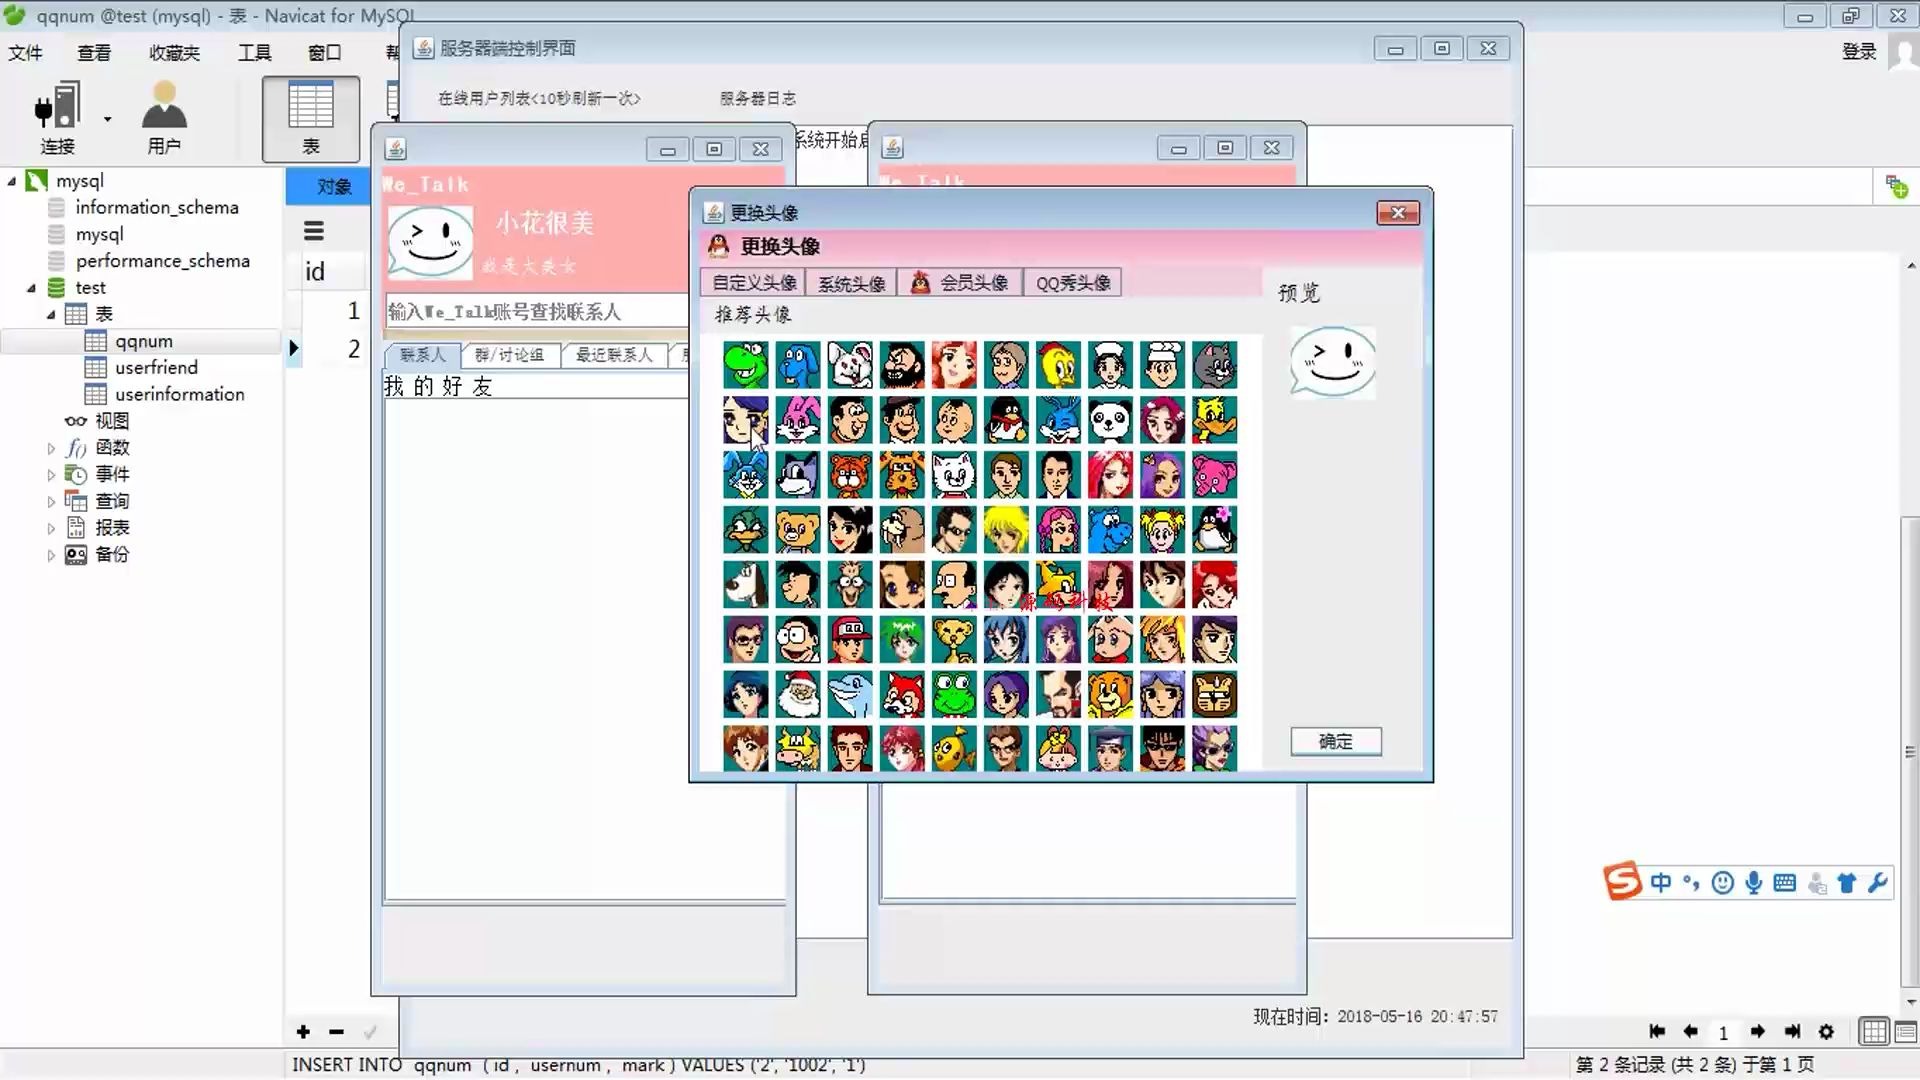Pick the Santa Claus avatar

(798, 695)
